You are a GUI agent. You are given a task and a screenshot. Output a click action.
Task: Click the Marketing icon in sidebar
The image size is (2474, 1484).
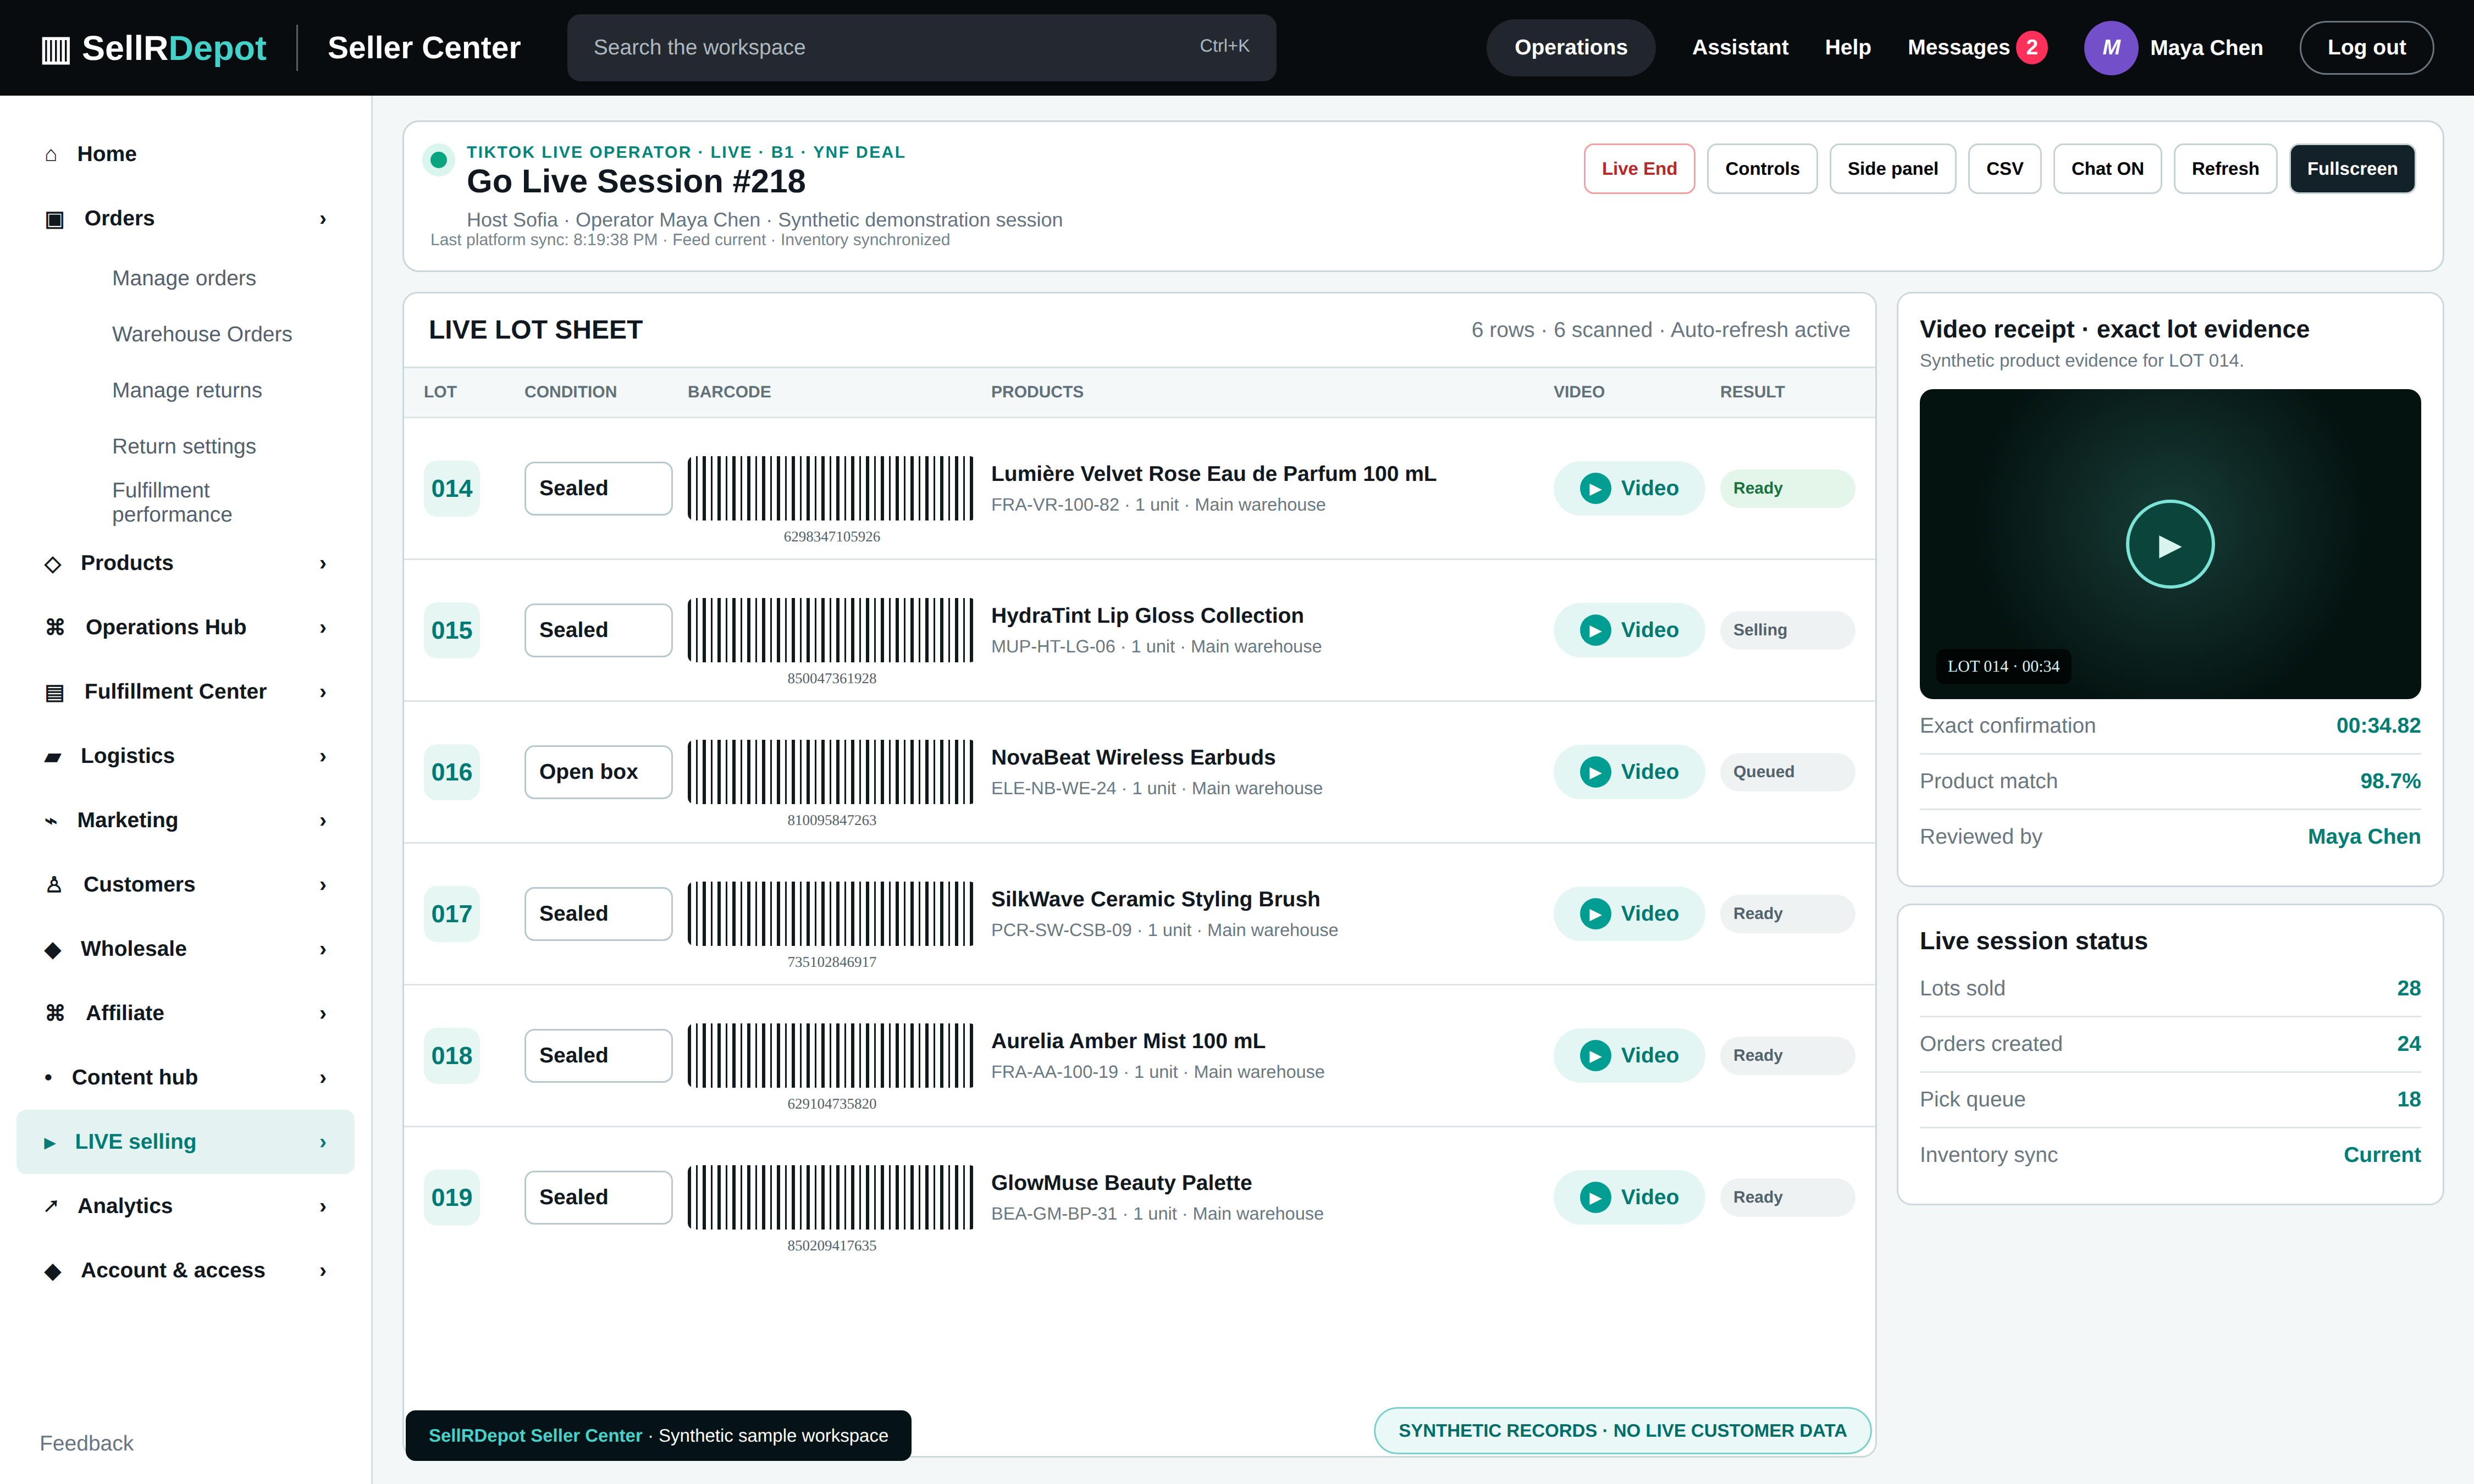(x=51, y=821)
